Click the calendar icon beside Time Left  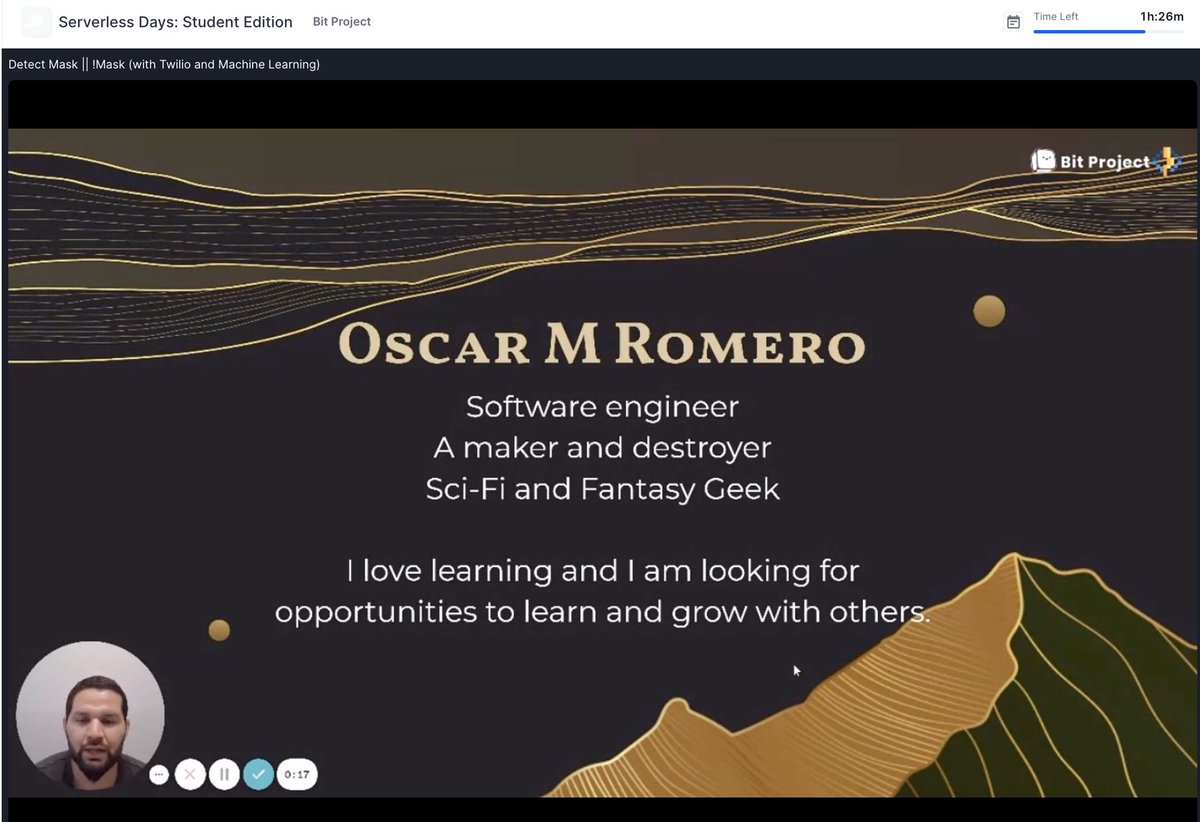(x=1013, y=22)
